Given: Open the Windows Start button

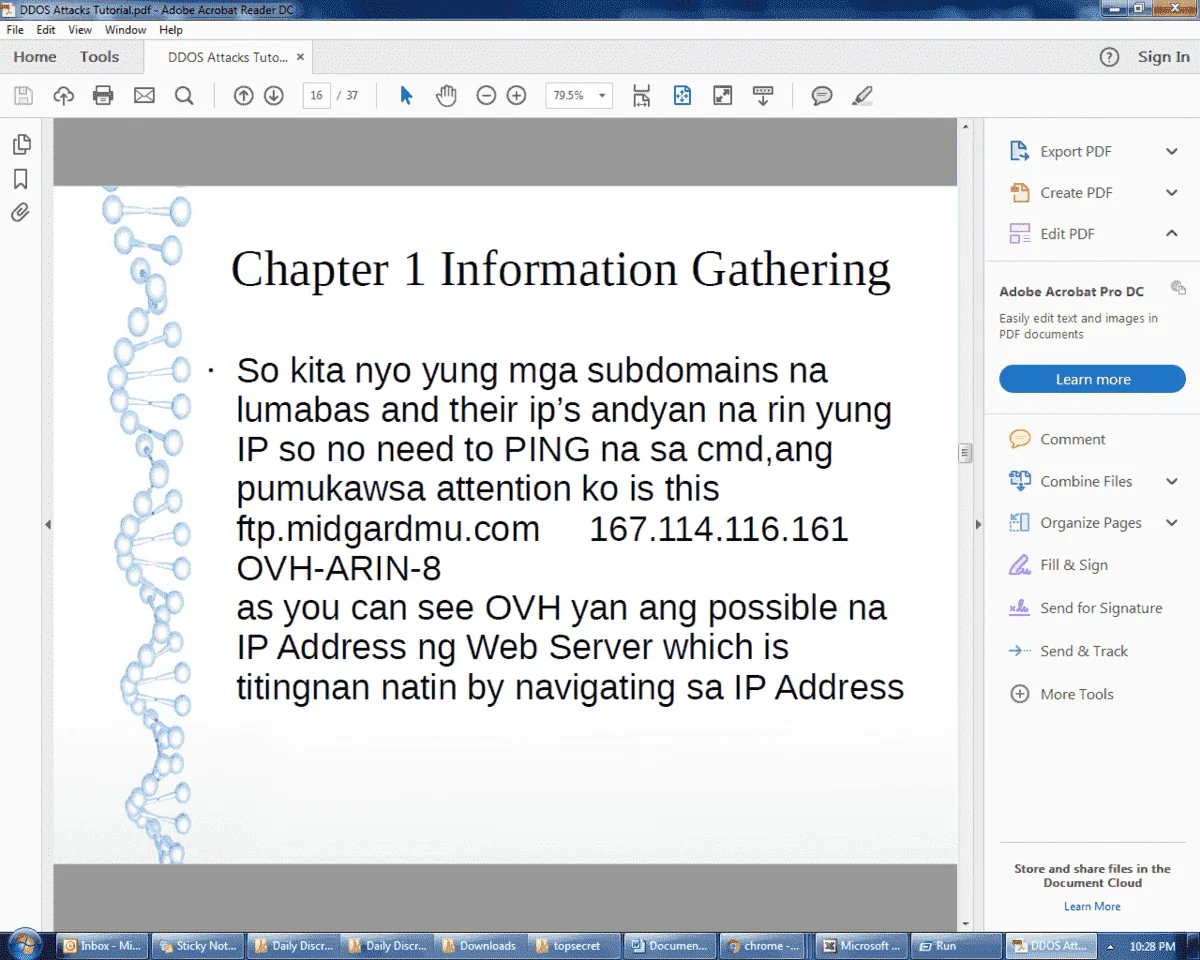Looking at the screenshot, I should point(26,944).
